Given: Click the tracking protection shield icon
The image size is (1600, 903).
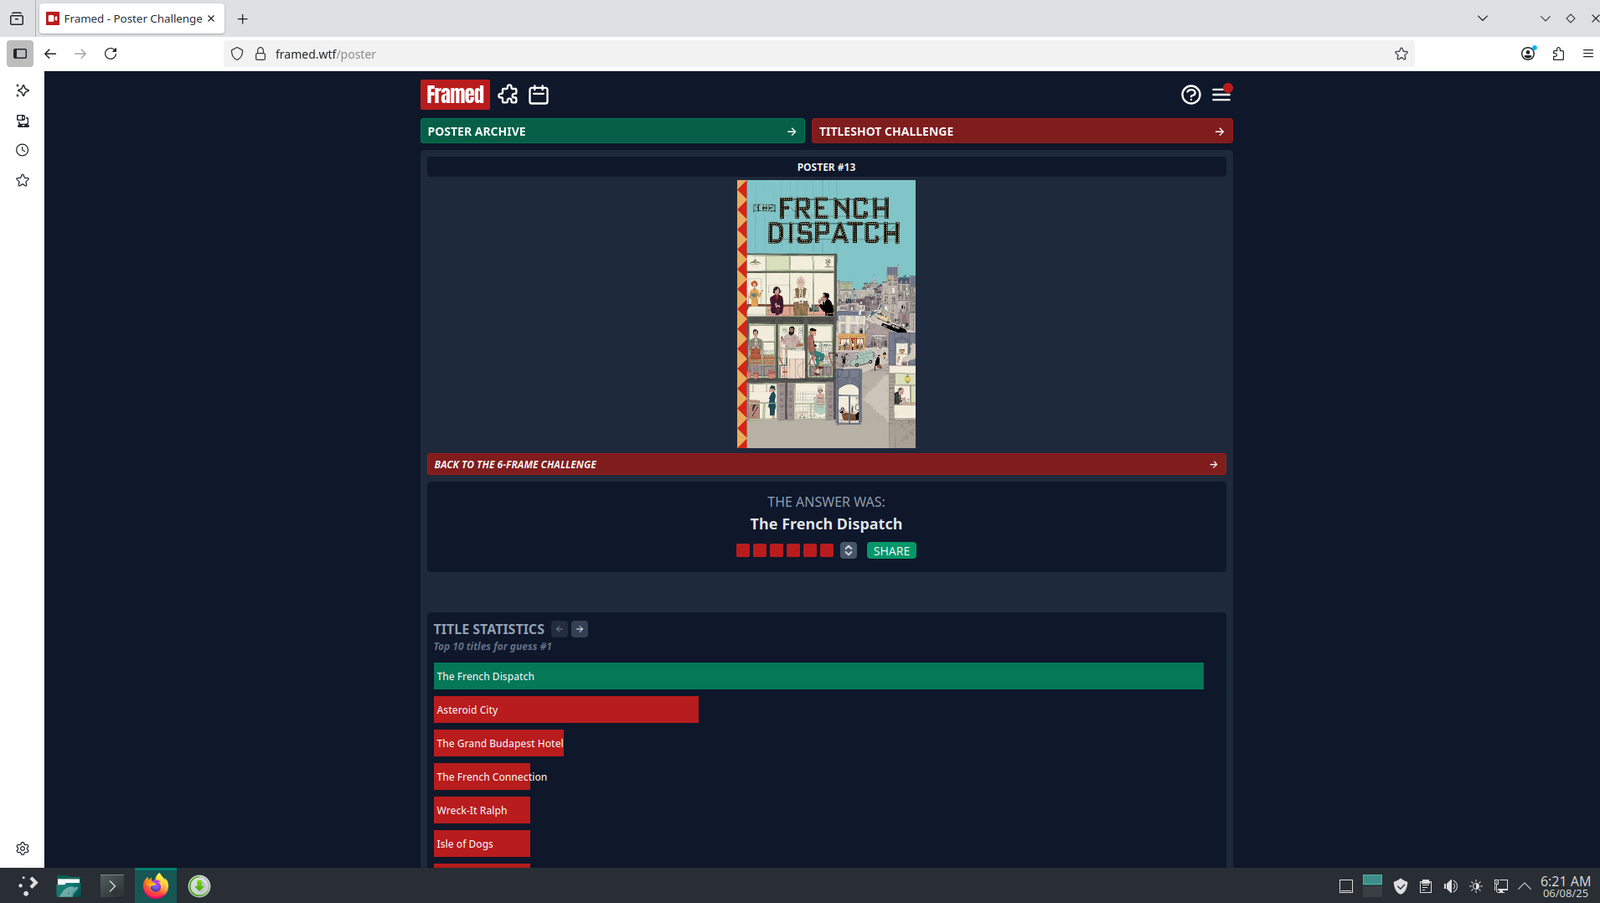Looking at the screenshot, I should (237, 54).
